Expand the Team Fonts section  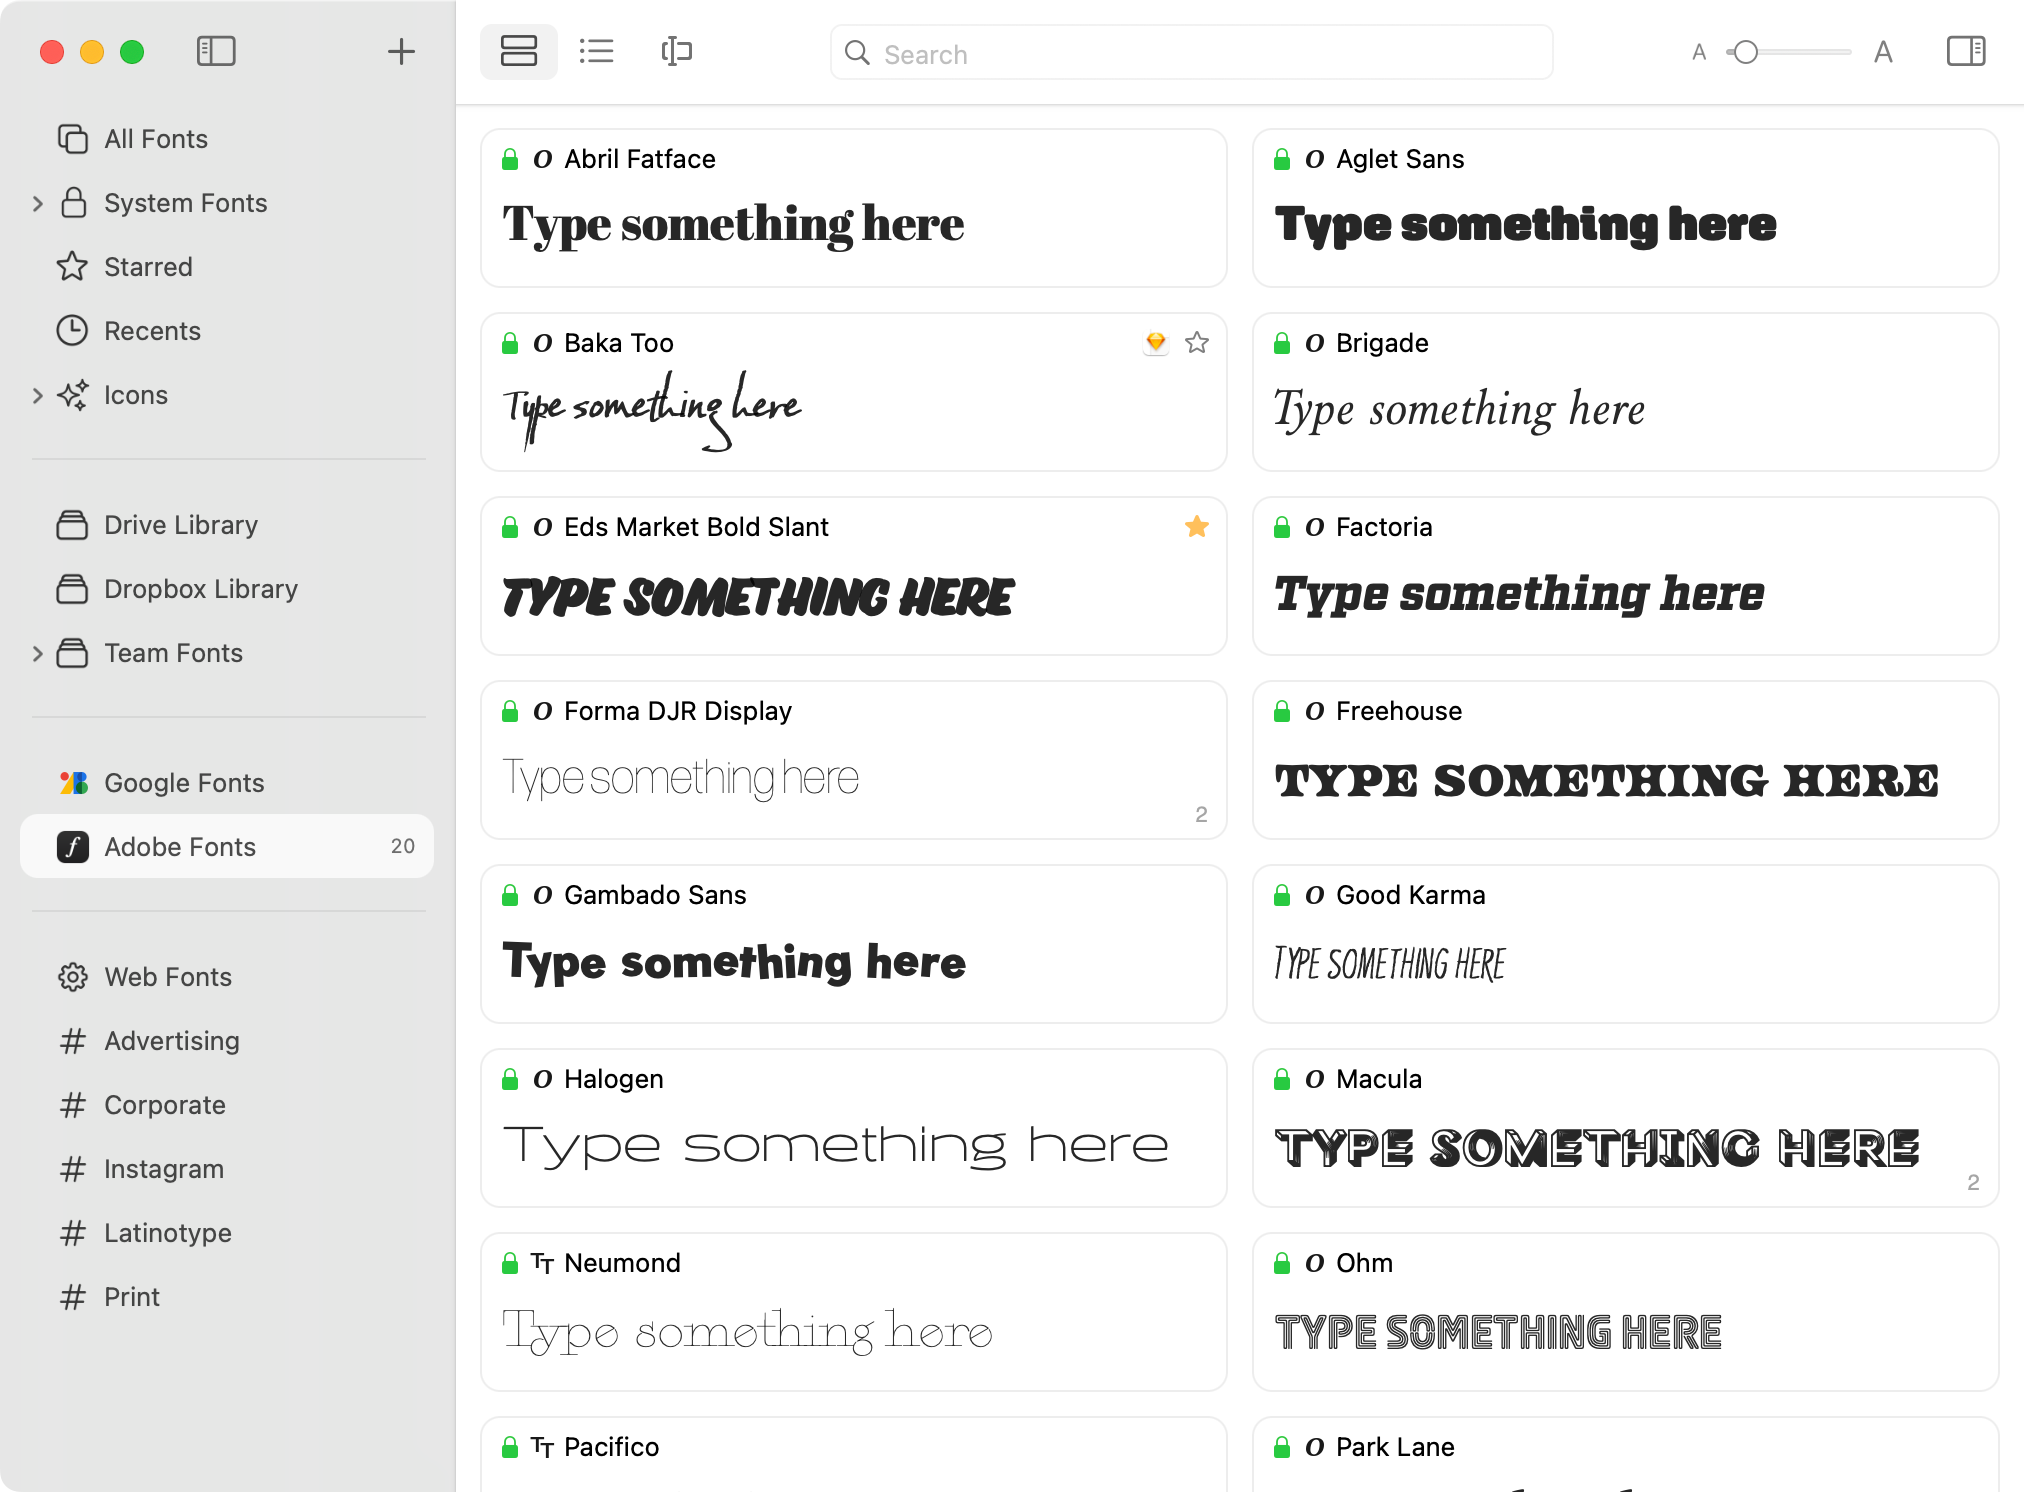[x=38, y=653]
